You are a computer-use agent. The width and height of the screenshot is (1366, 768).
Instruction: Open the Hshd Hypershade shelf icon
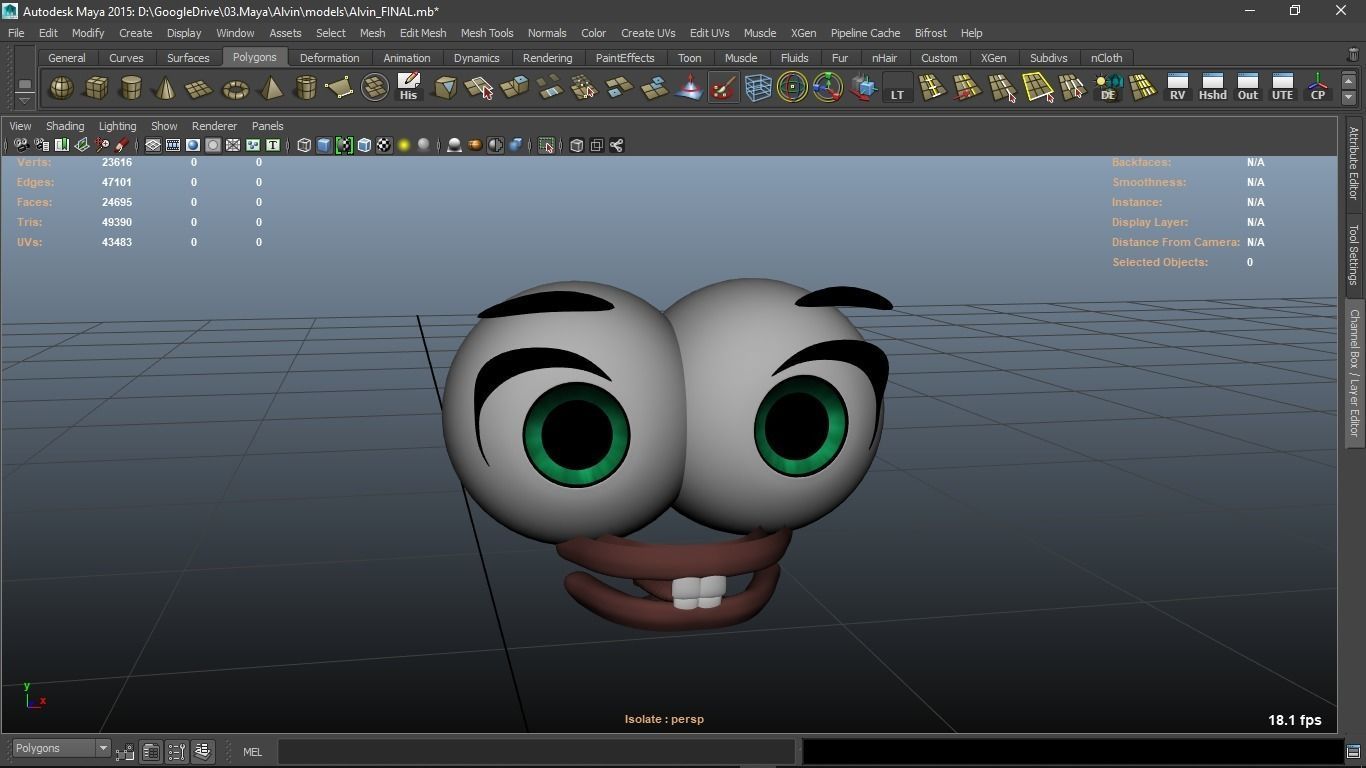click(x=1213, y=88)
